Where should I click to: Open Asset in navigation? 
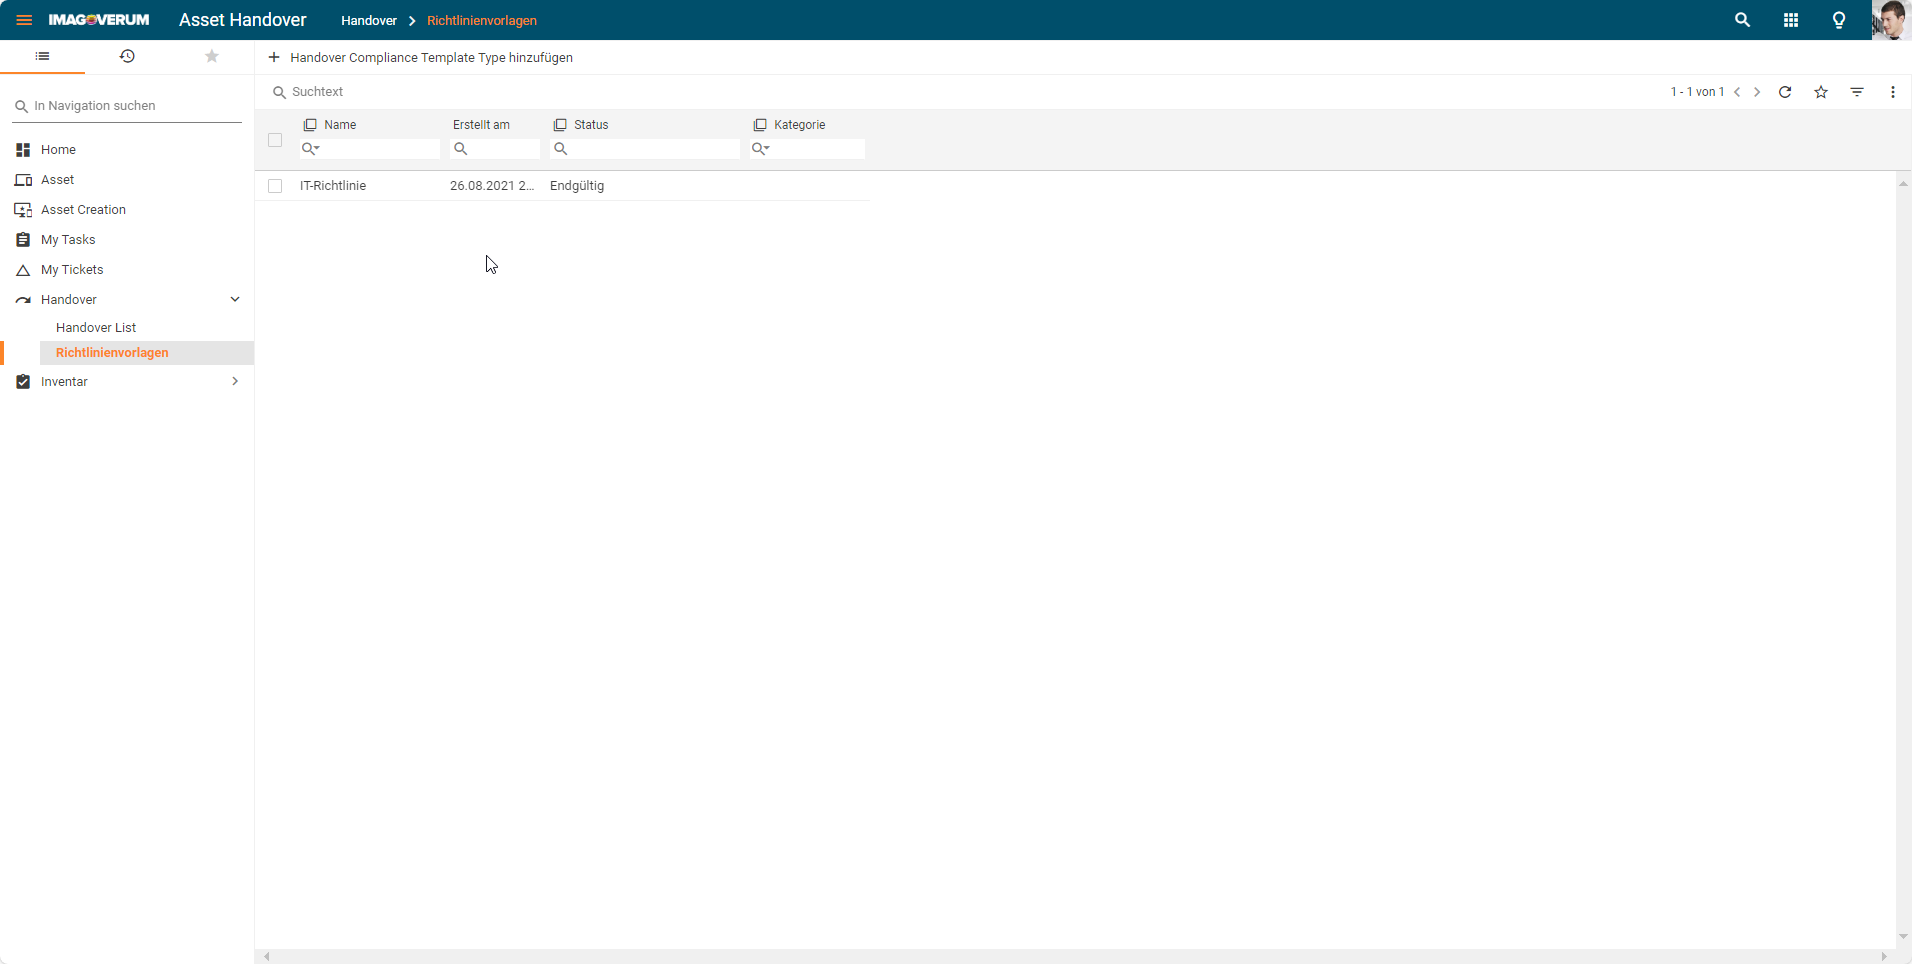pos(57,180)
